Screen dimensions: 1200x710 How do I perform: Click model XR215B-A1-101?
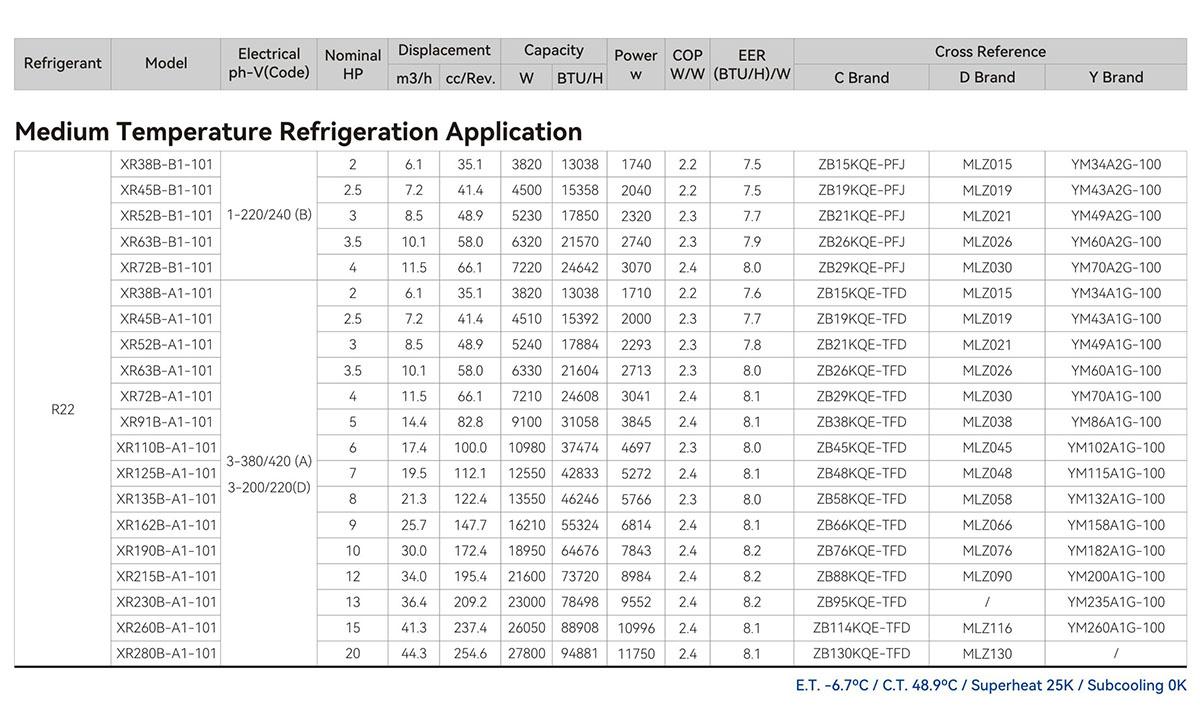[x=166, y=577]
